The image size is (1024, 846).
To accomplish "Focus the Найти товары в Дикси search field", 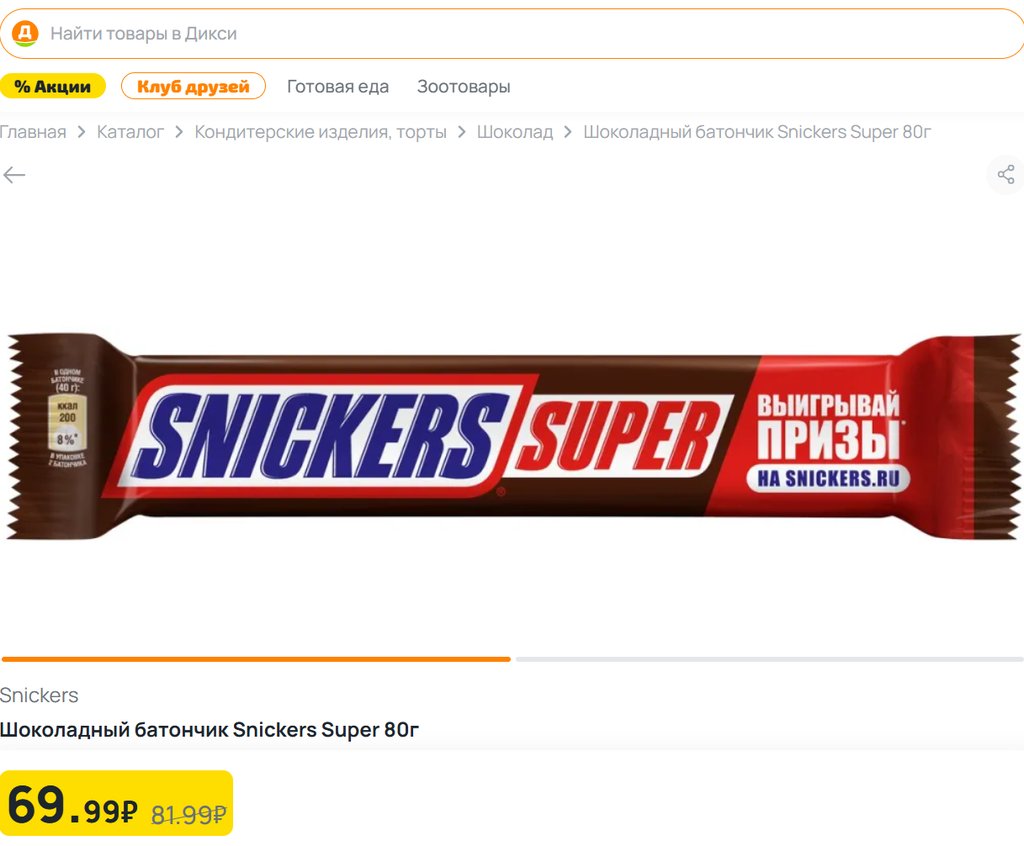I will pyautogui.click(x=512, y=33).
